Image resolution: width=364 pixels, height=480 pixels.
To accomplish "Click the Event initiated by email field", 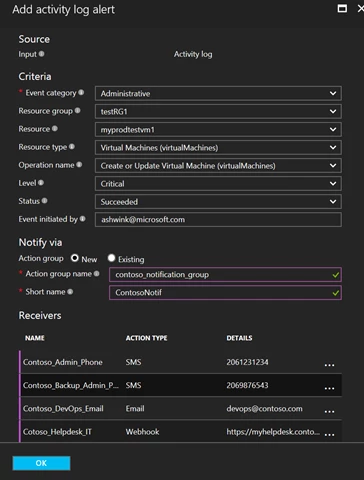I will click(218, 220).
